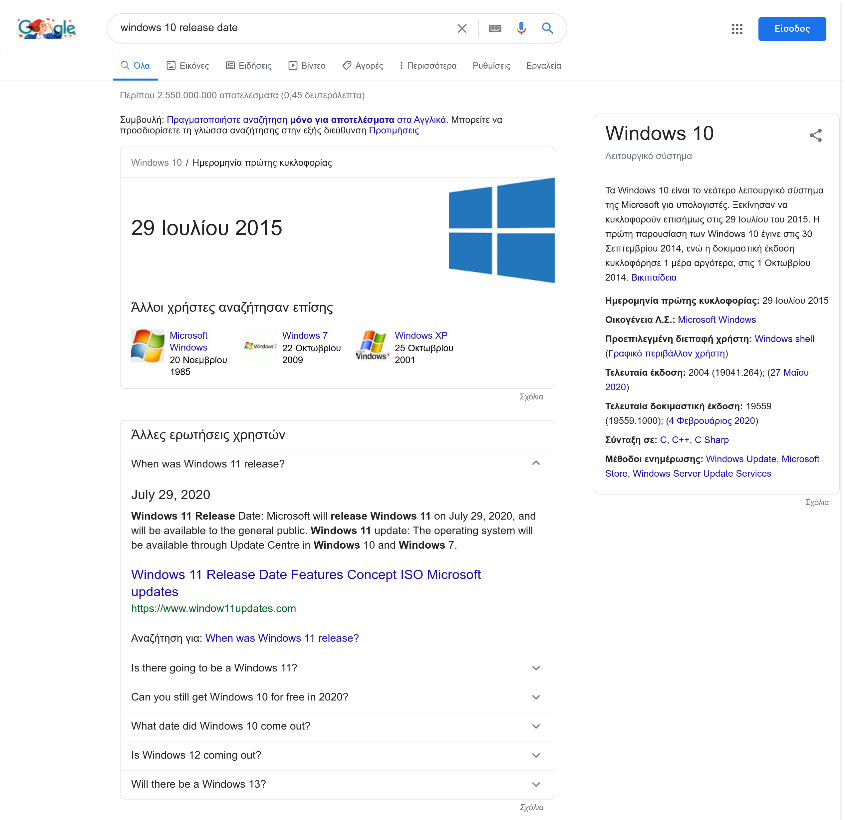Screen dimensions: 845x820
Task: Open the Windows Server Update Services link
Action: 702,474
